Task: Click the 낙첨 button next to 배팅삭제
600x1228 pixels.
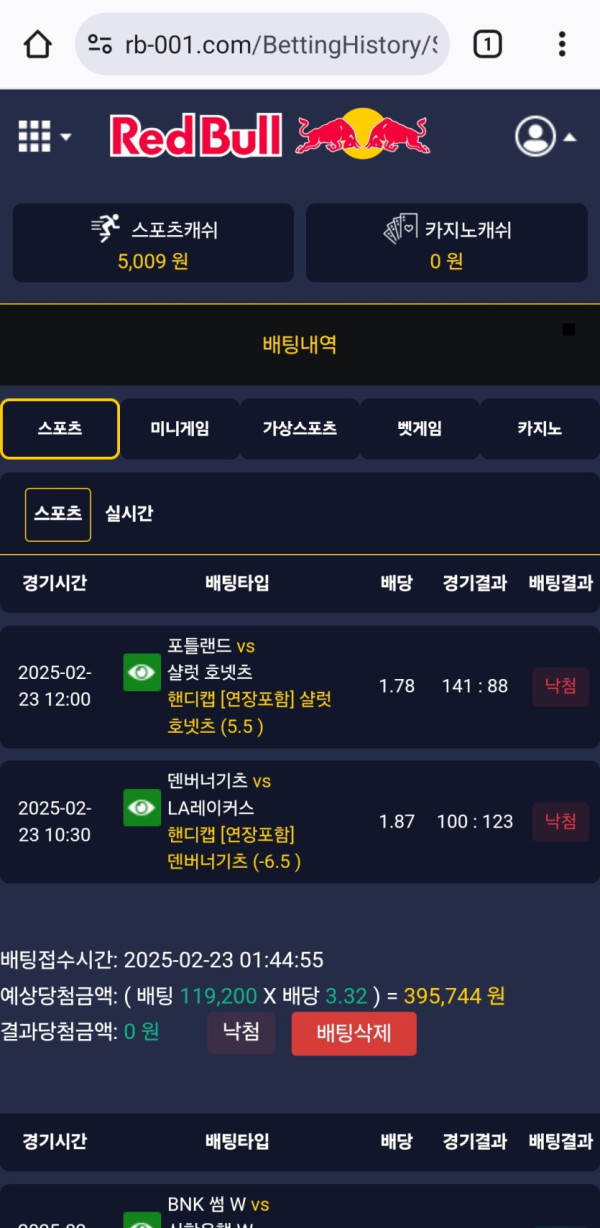Action: point(241,1032)
